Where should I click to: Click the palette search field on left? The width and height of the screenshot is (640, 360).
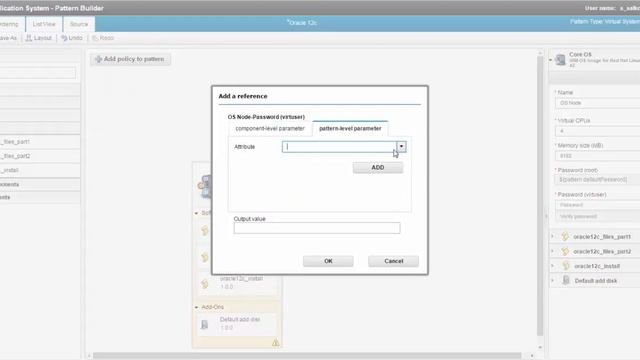(x=38, y=73)
